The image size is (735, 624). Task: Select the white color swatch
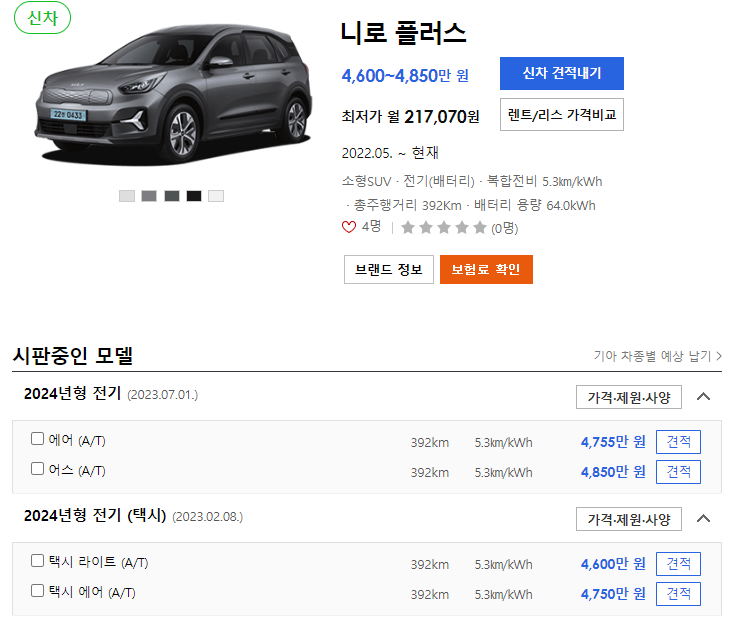click(216, 196)
